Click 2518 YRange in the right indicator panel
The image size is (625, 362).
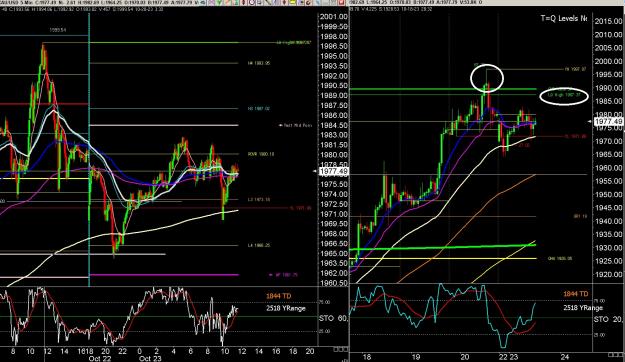[583, 308]
